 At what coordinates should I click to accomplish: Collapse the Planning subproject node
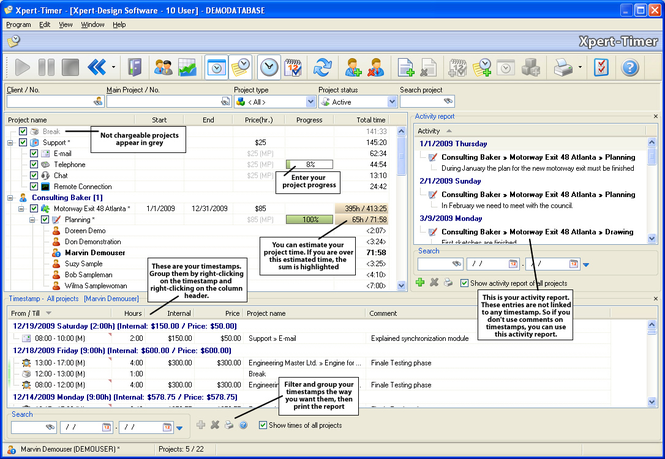32,220
